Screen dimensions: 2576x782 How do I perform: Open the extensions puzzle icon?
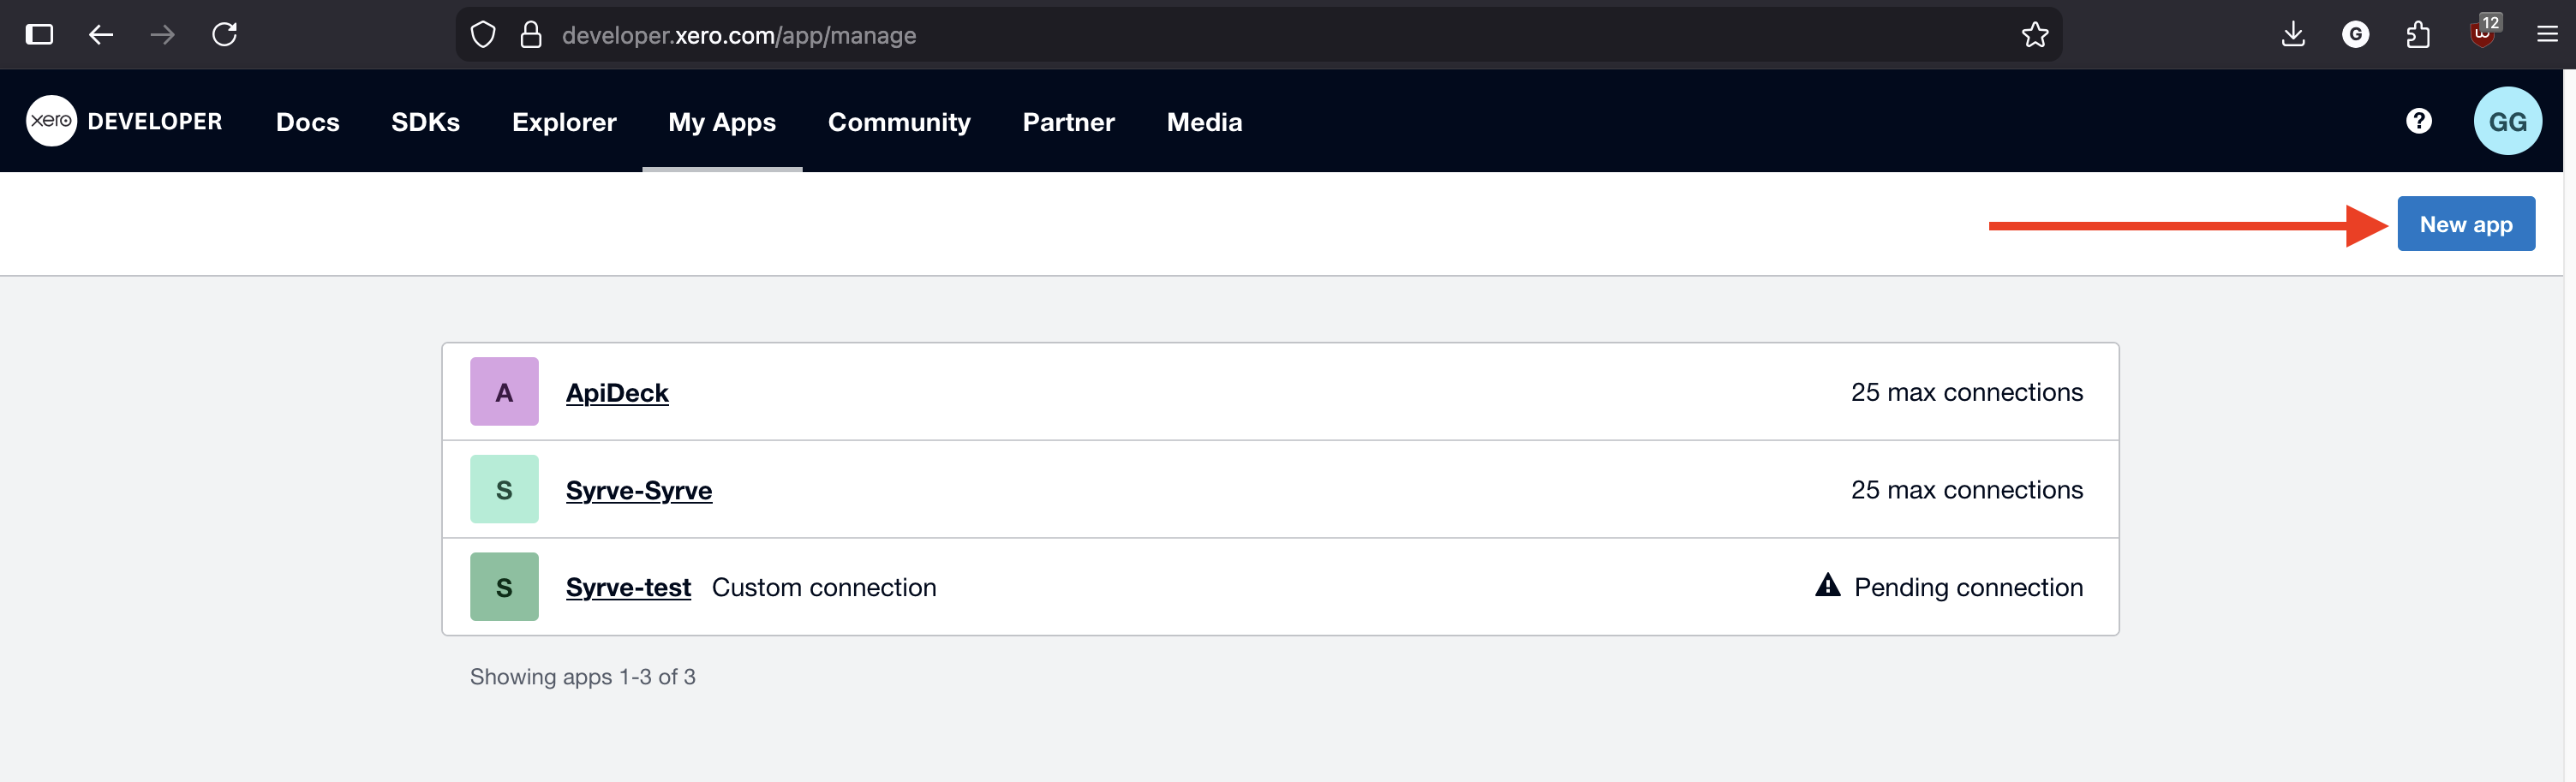(x=2418, y=35)
